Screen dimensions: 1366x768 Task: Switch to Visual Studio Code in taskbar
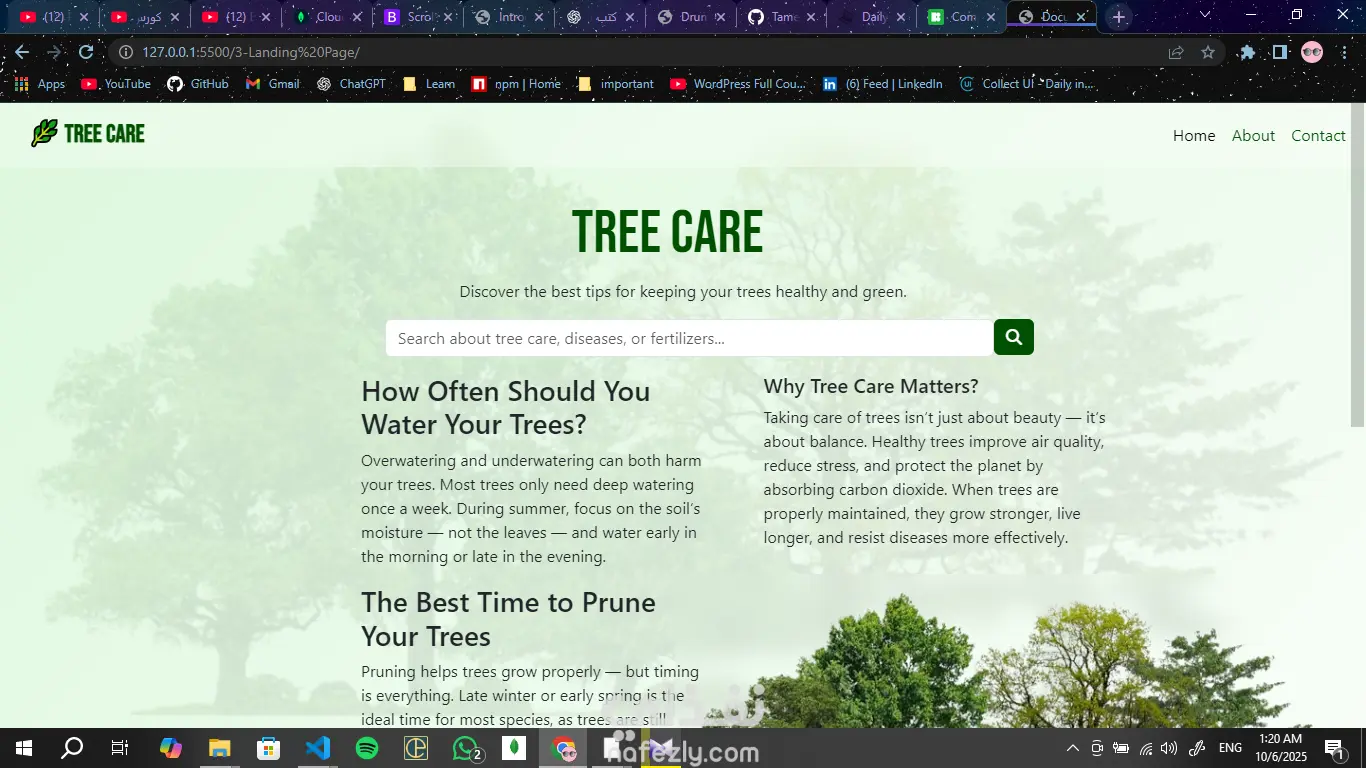pyautogui.click(x=317, y=748)
